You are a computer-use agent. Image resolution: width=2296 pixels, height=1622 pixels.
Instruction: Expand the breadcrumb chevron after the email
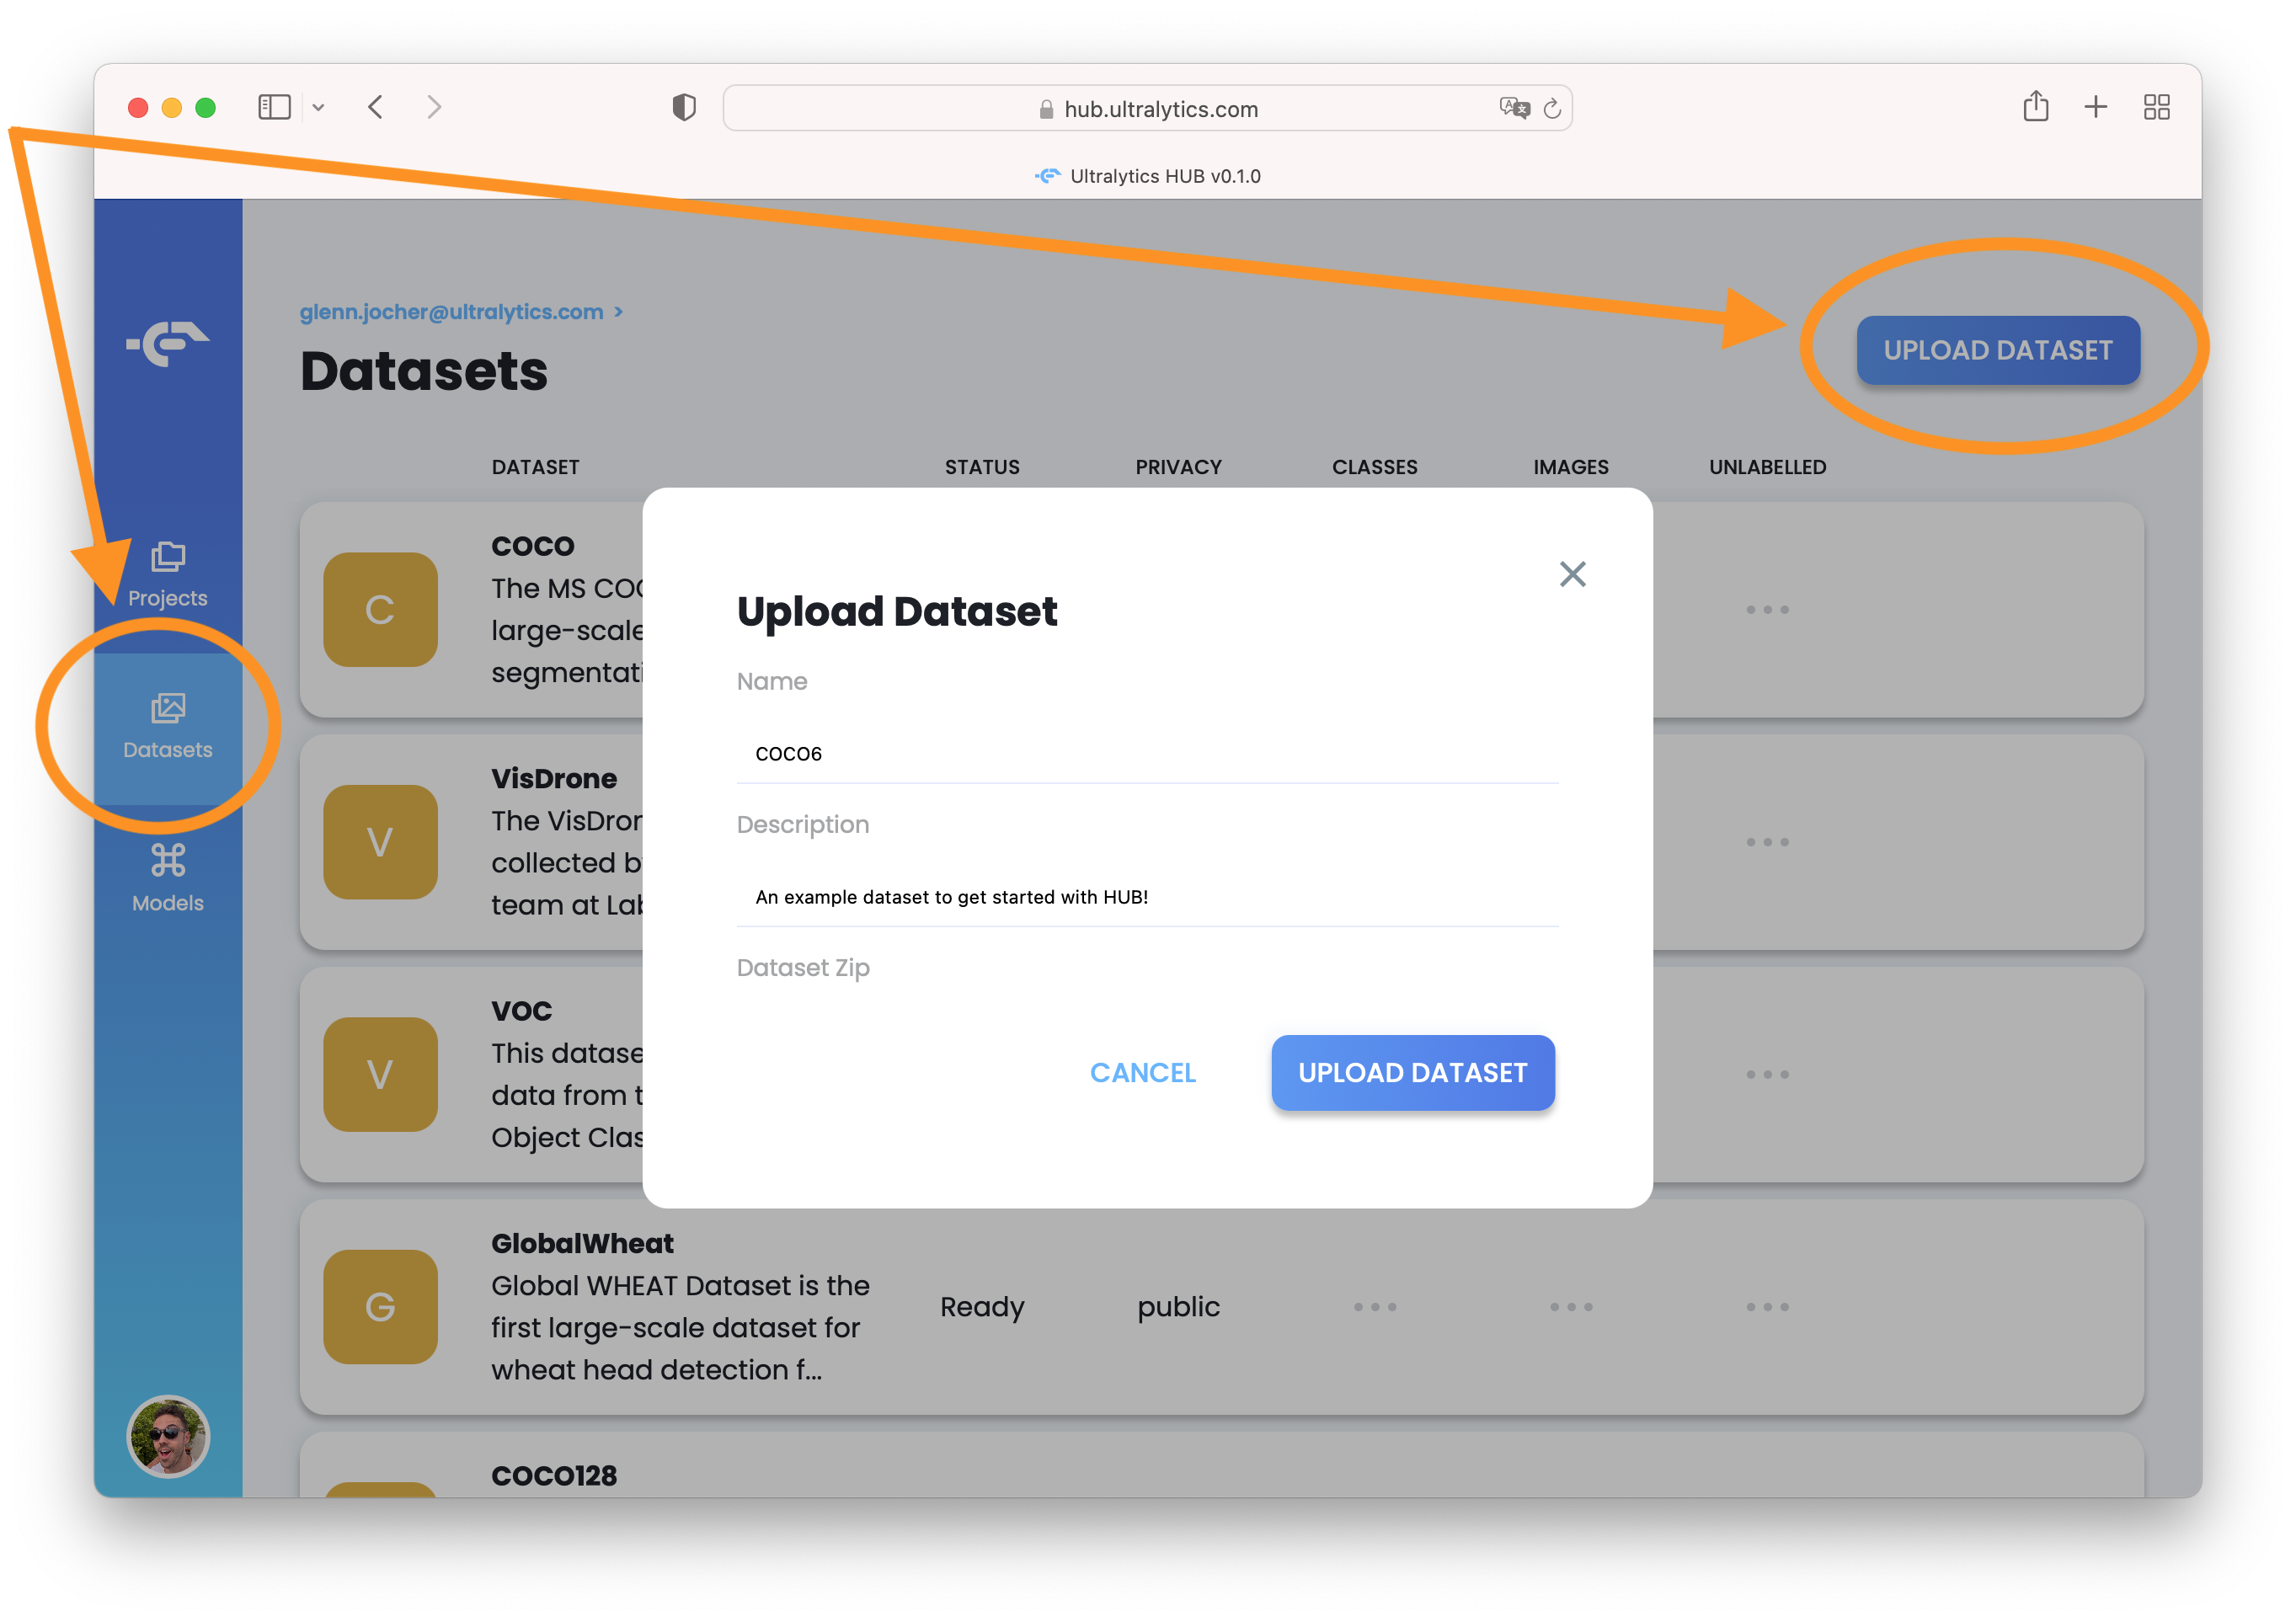click(x=619, y=311)
